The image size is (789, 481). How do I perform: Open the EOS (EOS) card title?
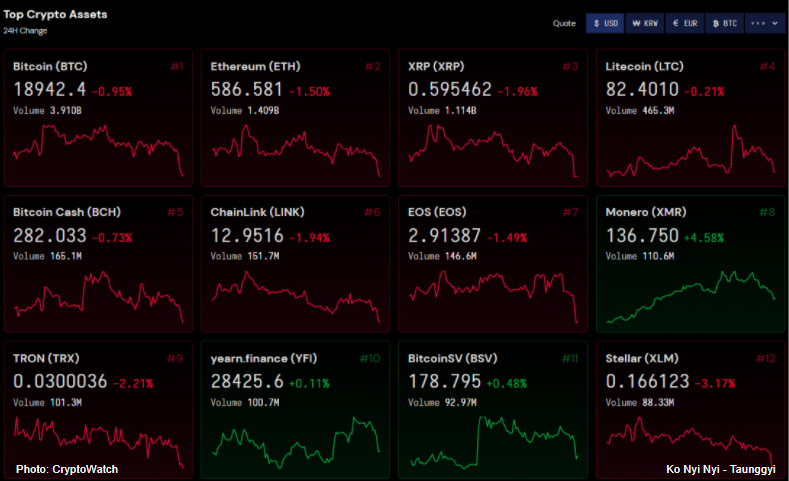[437, 212]
